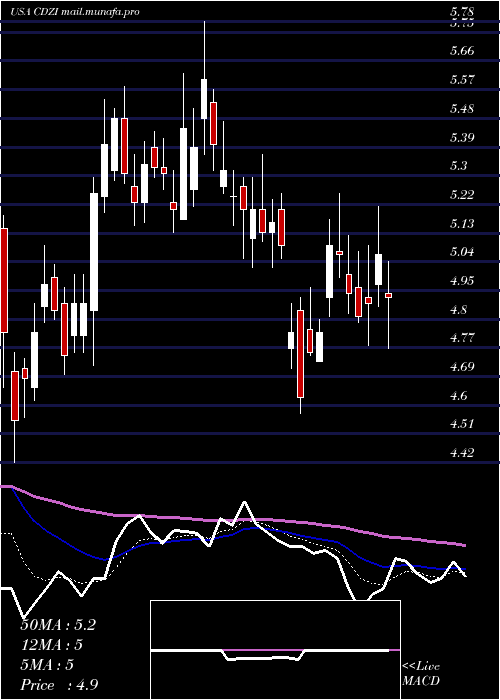Click the 5.57 price axis label
Viewport: 500px width, 700px height.
[x=462, y=80]
